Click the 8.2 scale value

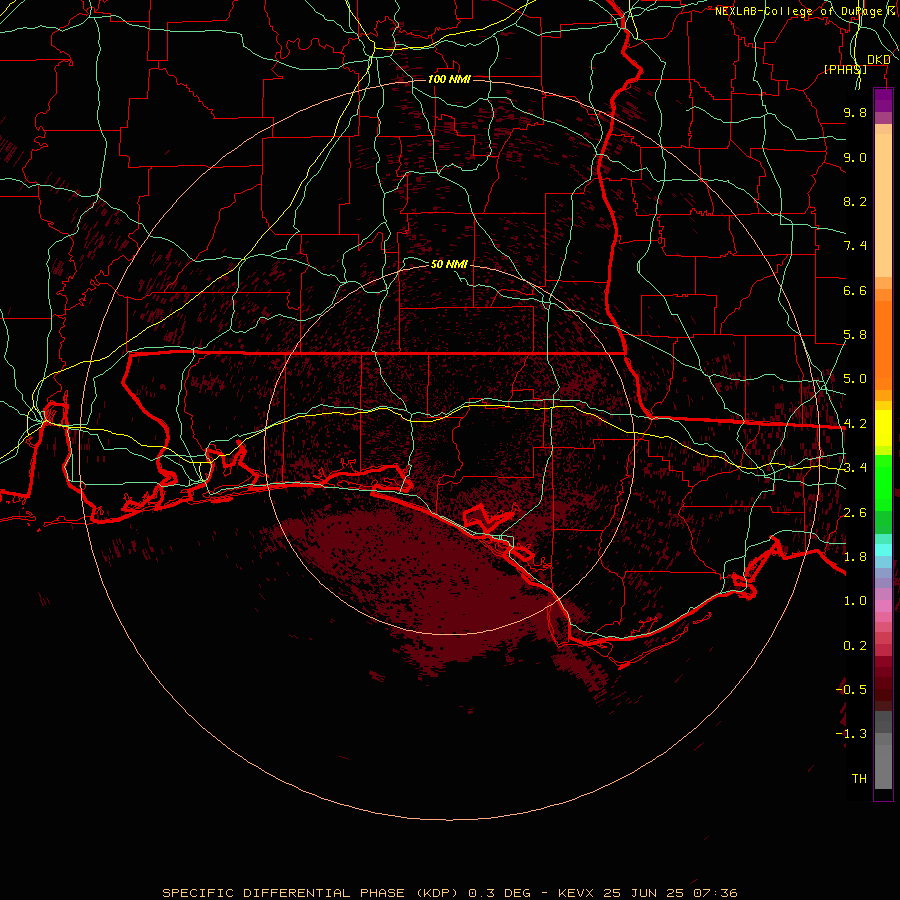[855, 201]
